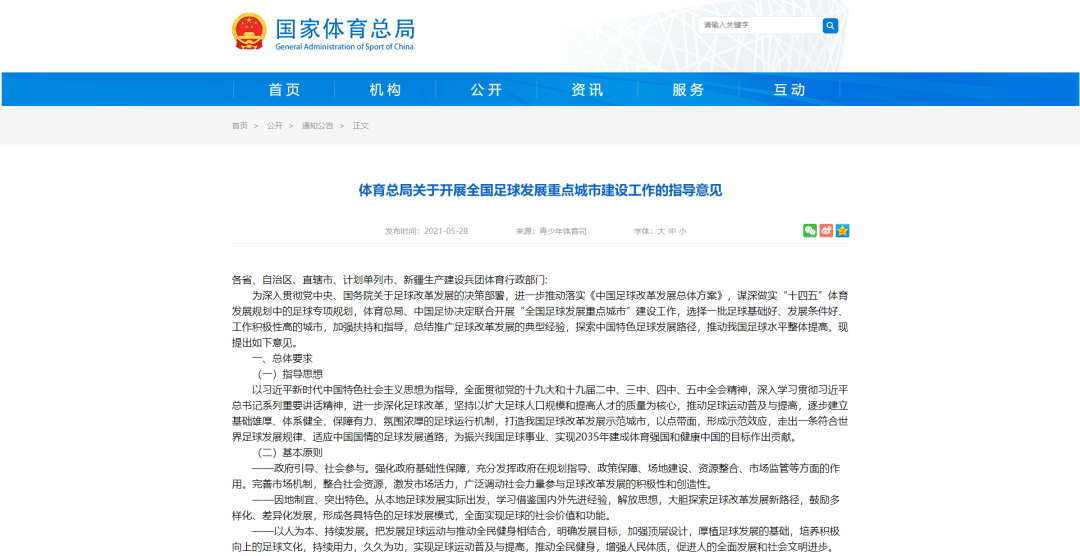Click the article title heading
The width and height of the screenshot is (1080, 556).
[x=541, y=191]
